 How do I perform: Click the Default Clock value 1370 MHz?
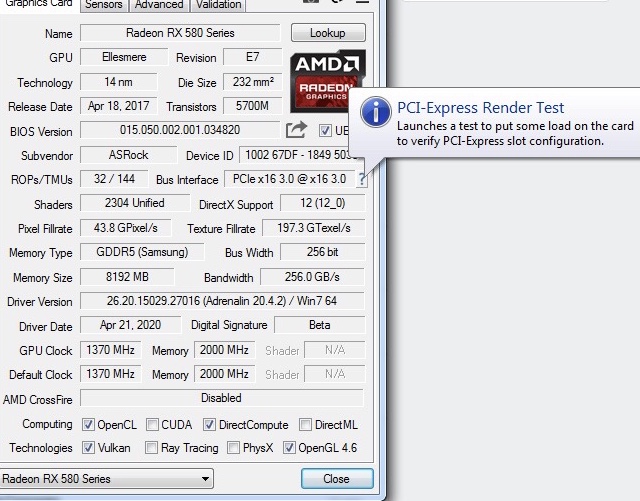point(111,374)
